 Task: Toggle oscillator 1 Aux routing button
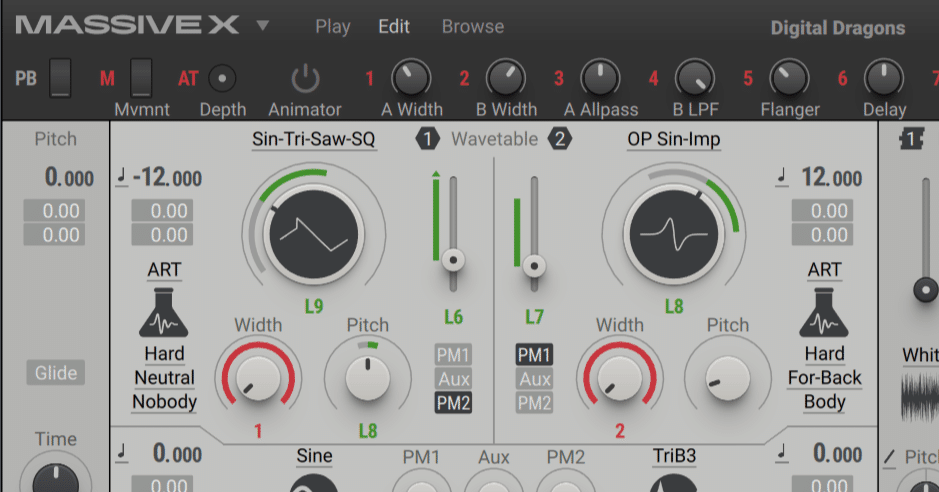click(x=453, y=379)
